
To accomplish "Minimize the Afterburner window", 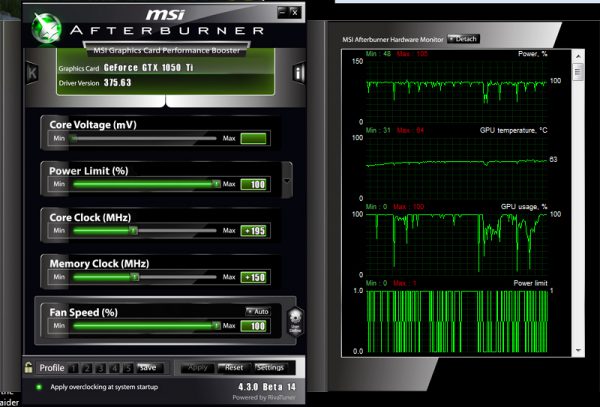I will 282,12.
